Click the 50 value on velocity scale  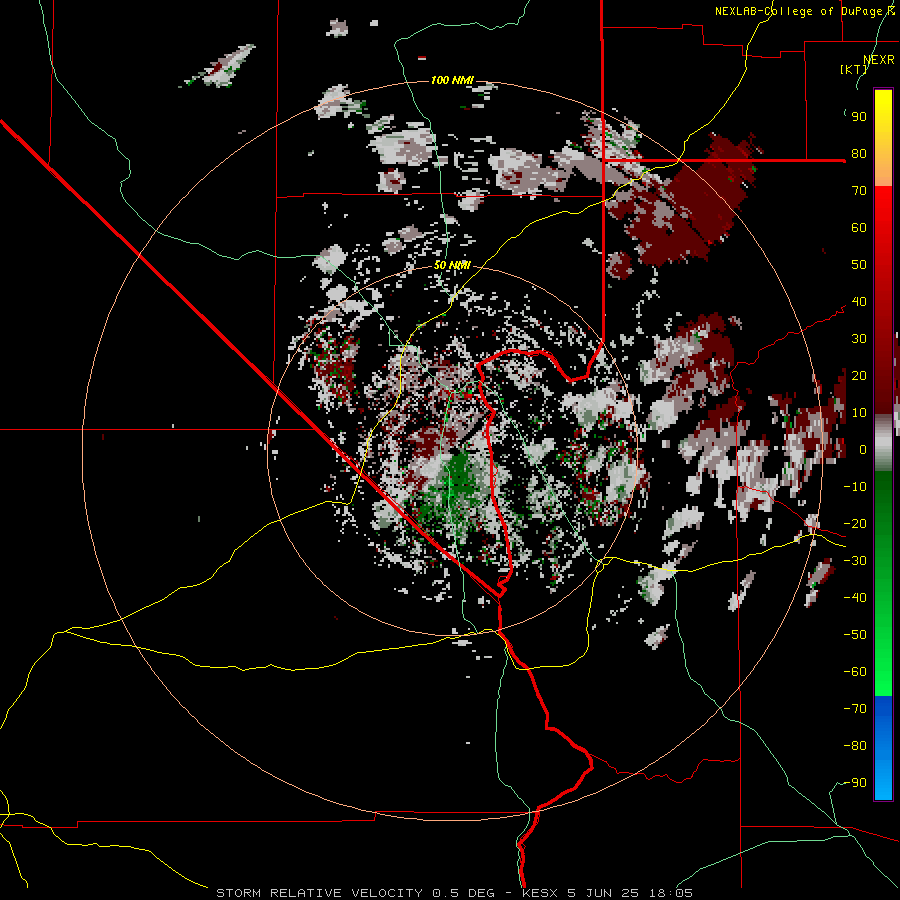[859, 265]
